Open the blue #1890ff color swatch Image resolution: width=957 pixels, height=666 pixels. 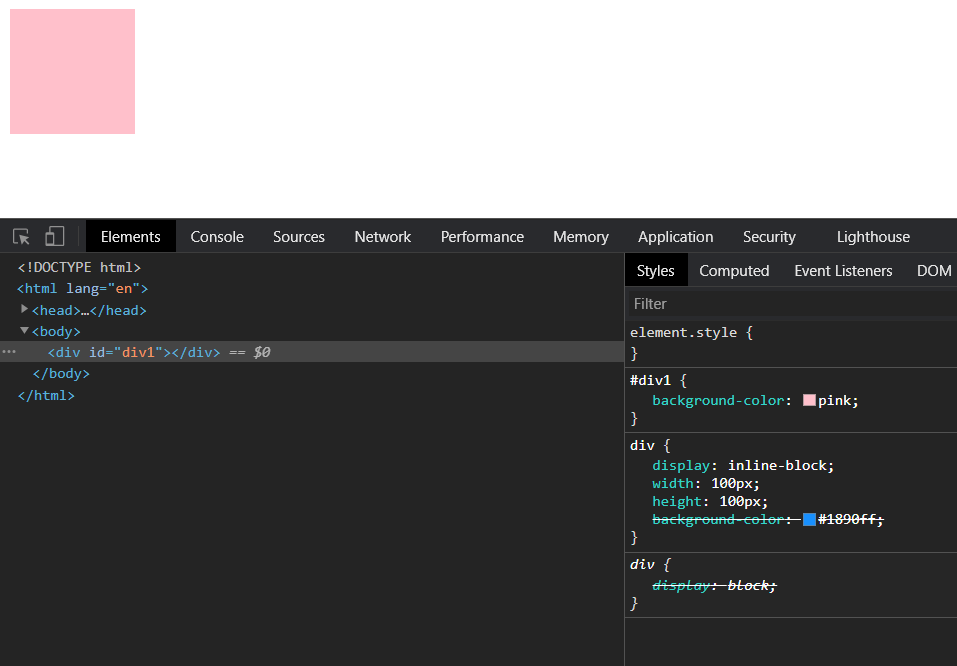pos(809,519)
